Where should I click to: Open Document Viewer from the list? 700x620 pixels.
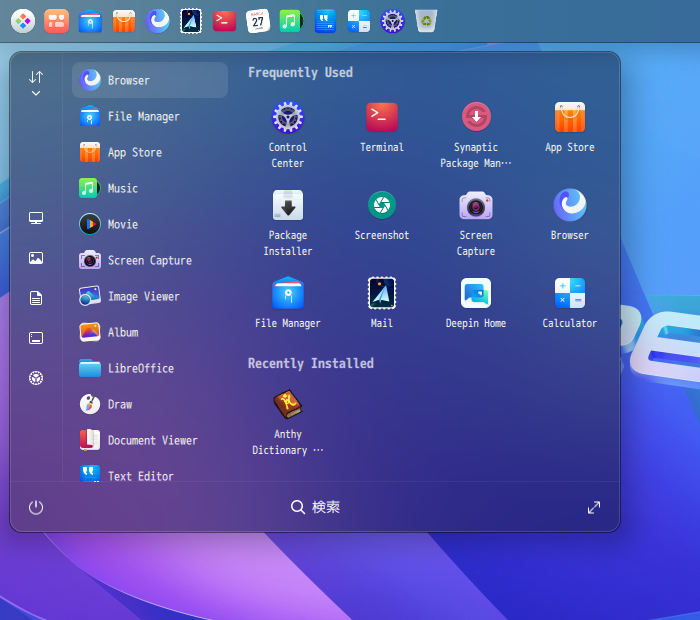coord(150,440)
